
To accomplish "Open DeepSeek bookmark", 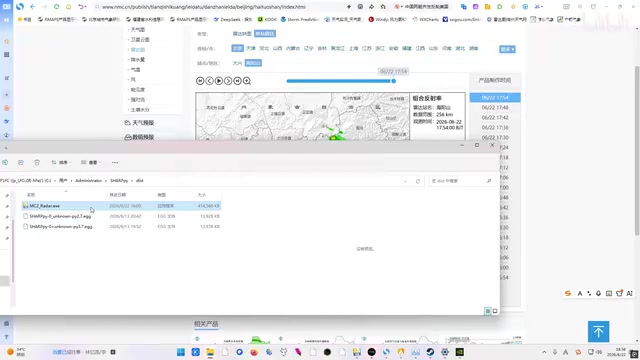I will click(233, 19).
